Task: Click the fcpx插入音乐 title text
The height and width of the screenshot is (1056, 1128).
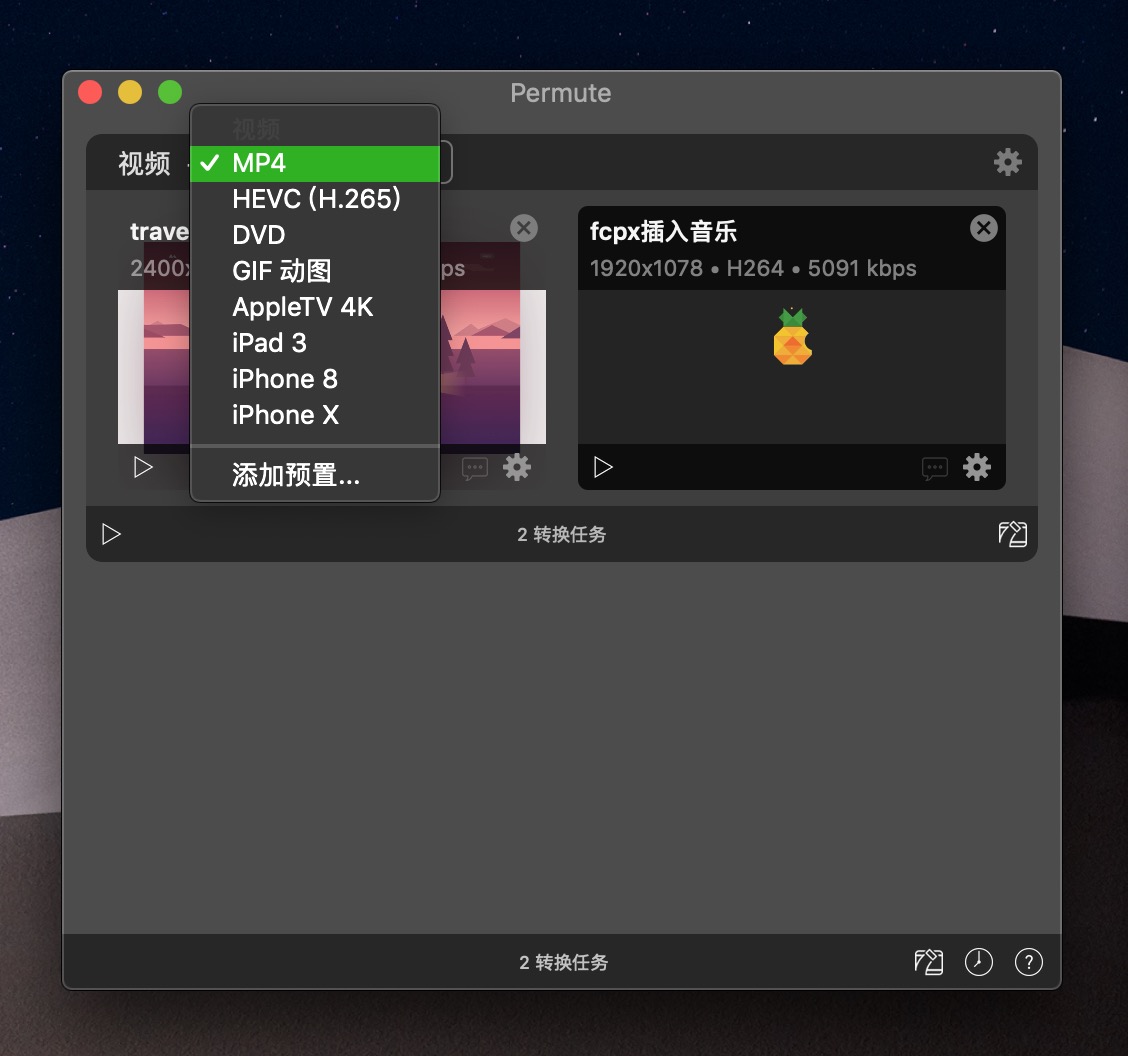Action: [663, 232]
